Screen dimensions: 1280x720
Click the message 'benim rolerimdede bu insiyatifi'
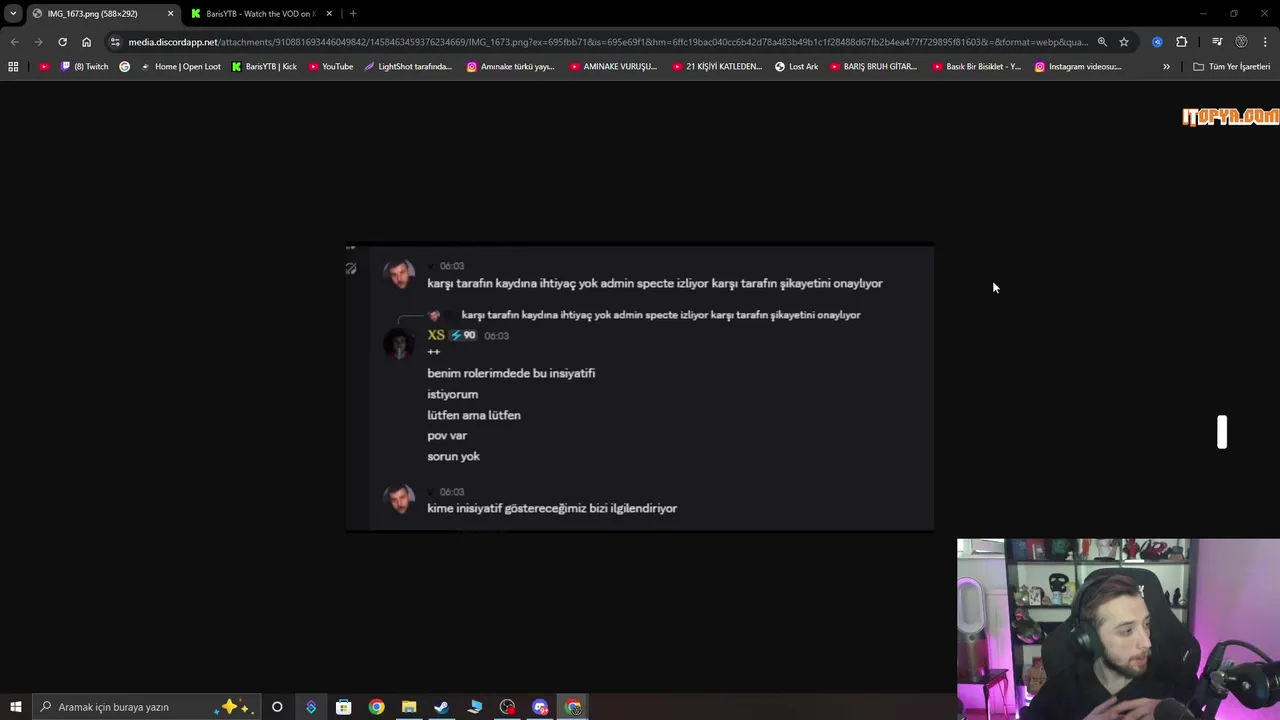(x=511, y=373)
